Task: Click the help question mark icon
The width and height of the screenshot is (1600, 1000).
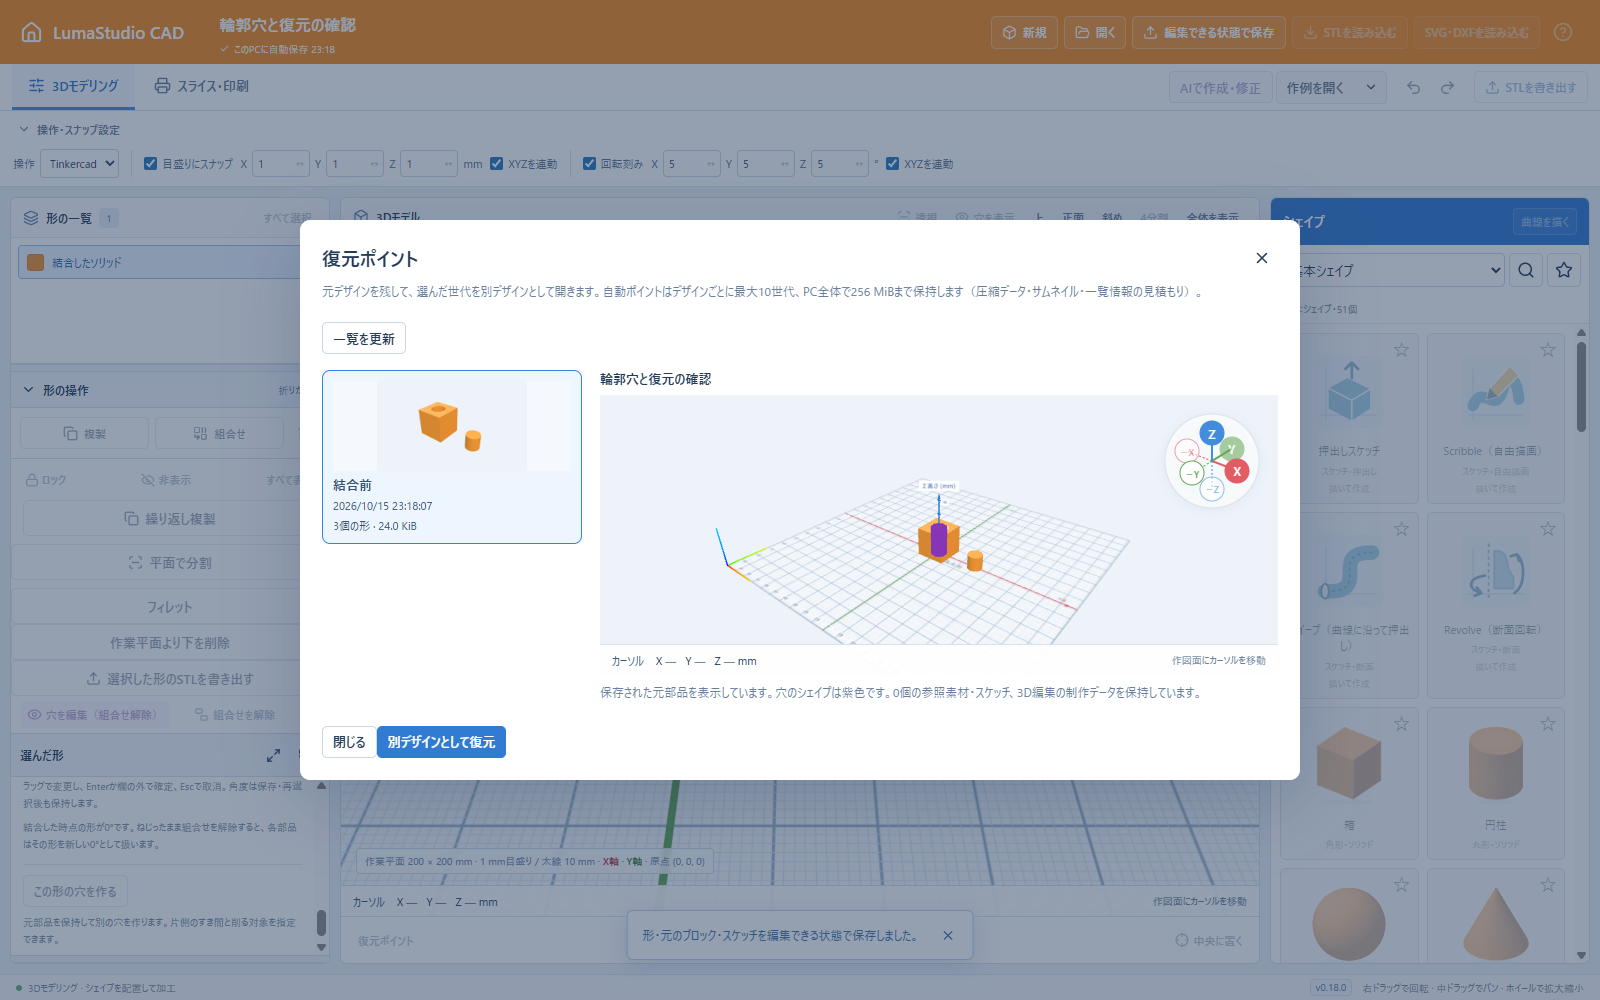Action: [x=1563, y=32]
